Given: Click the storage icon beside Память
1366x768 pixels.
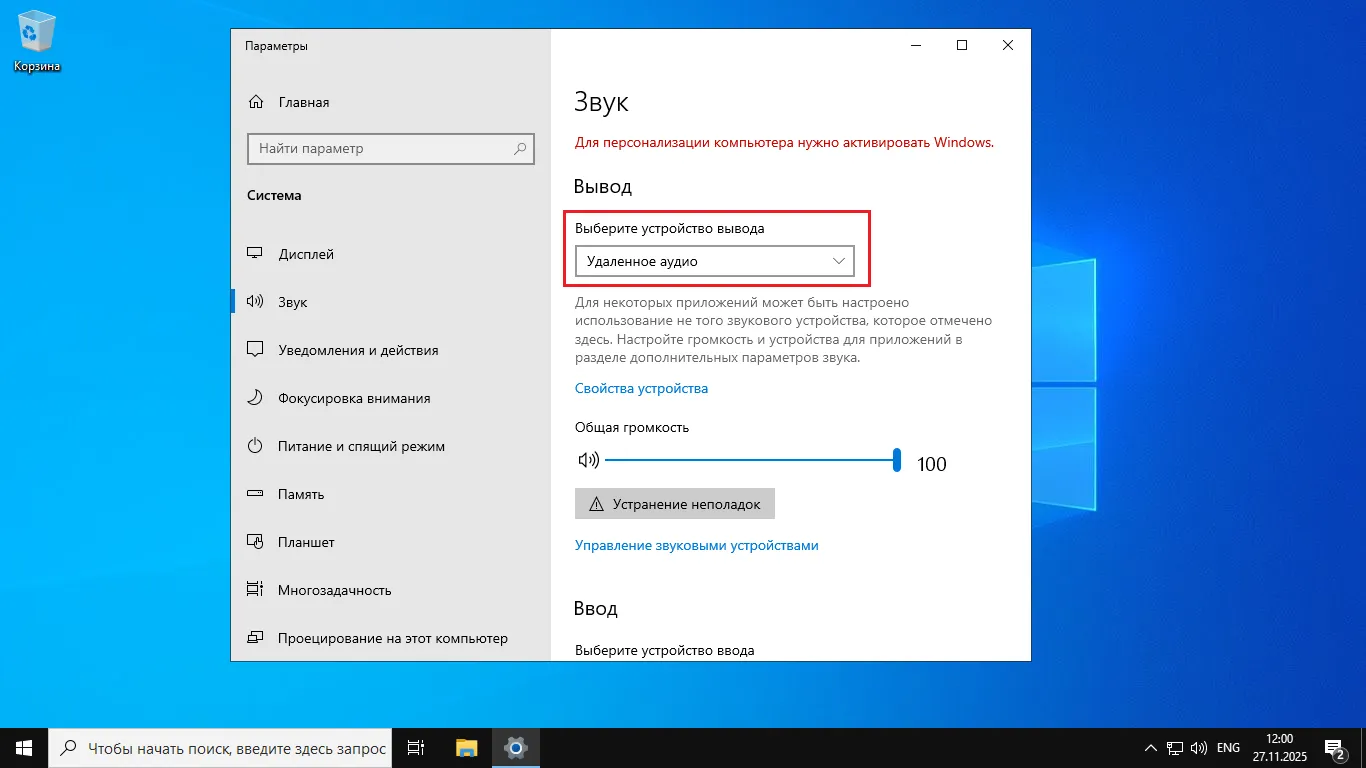Looking at the screenshot, I should pos(256,494).
